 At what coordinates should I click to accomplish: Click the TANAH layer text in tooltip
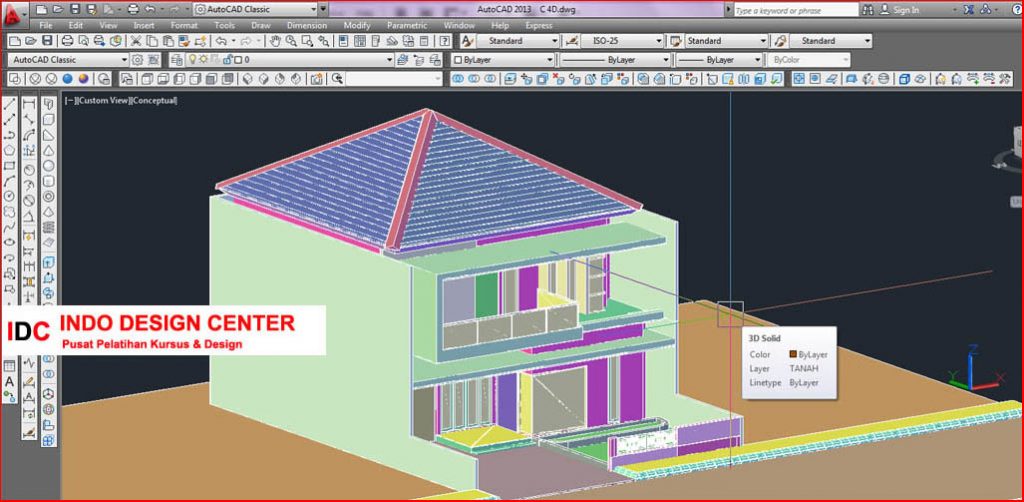pos(804,368)
